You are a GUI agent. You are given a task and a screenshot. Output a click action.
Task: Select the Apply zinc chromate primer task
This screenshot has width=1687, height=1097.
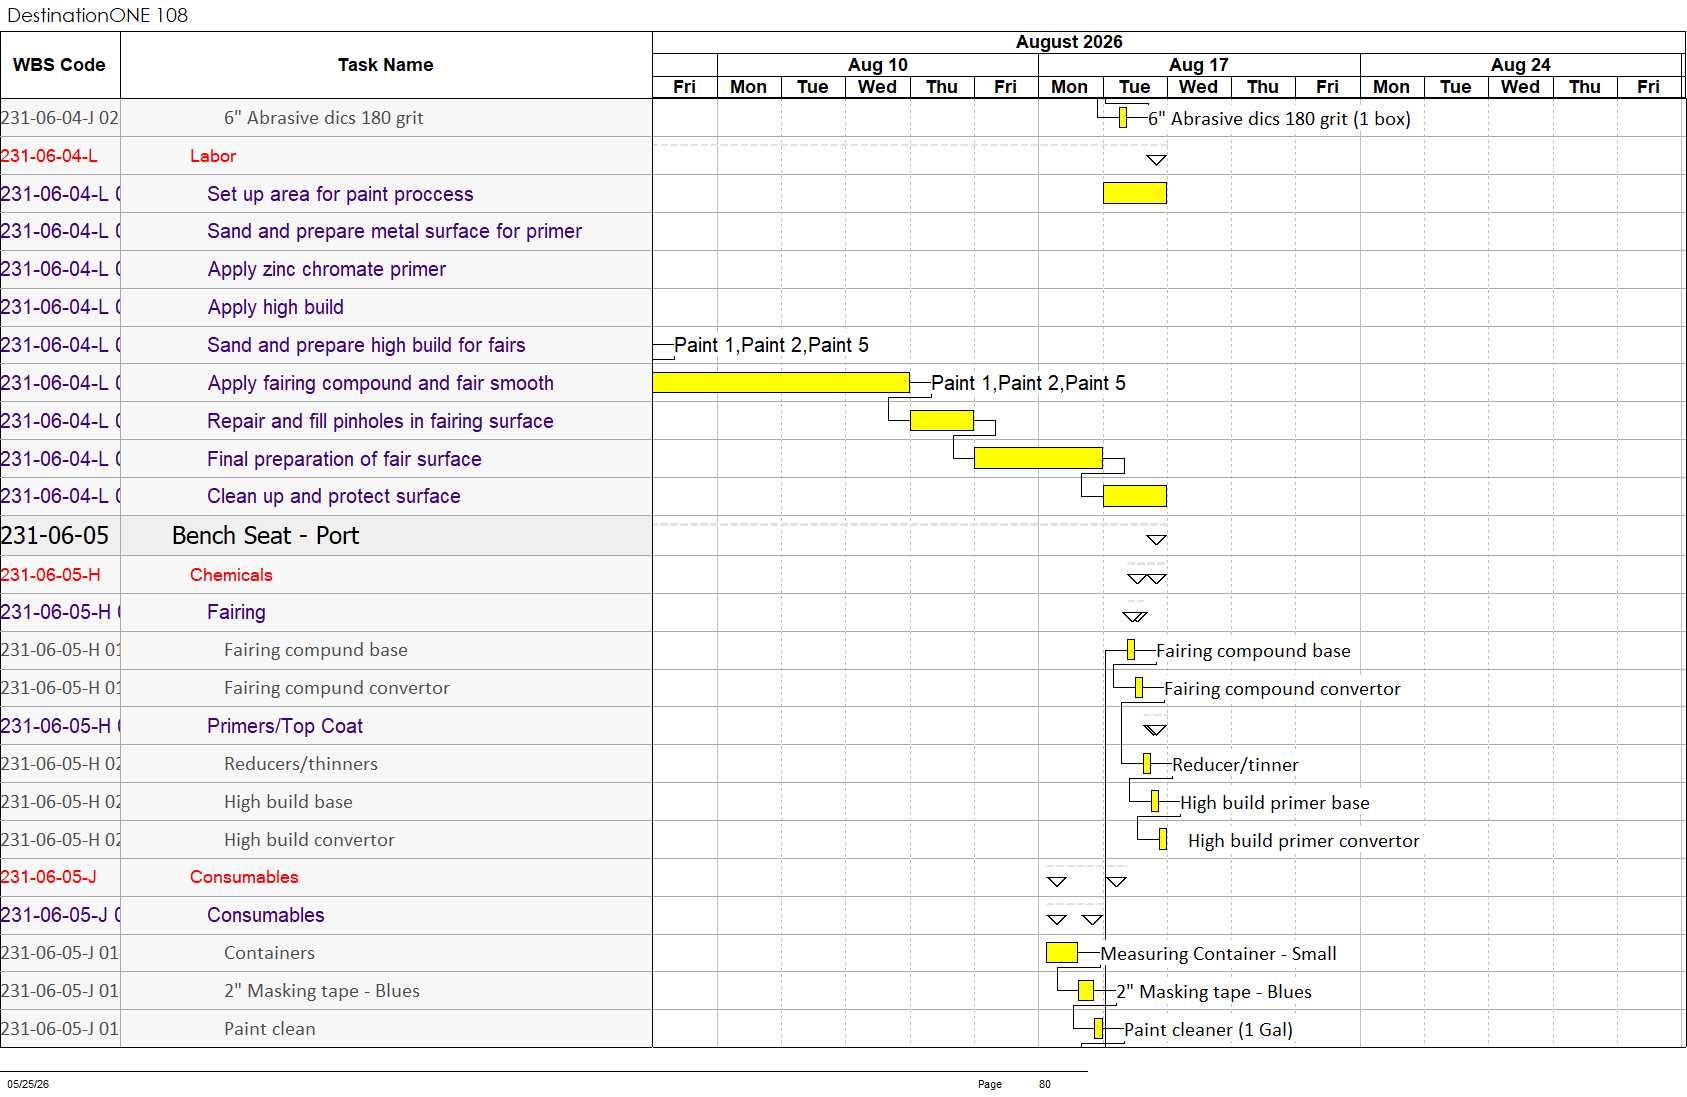tap(327, 269)
